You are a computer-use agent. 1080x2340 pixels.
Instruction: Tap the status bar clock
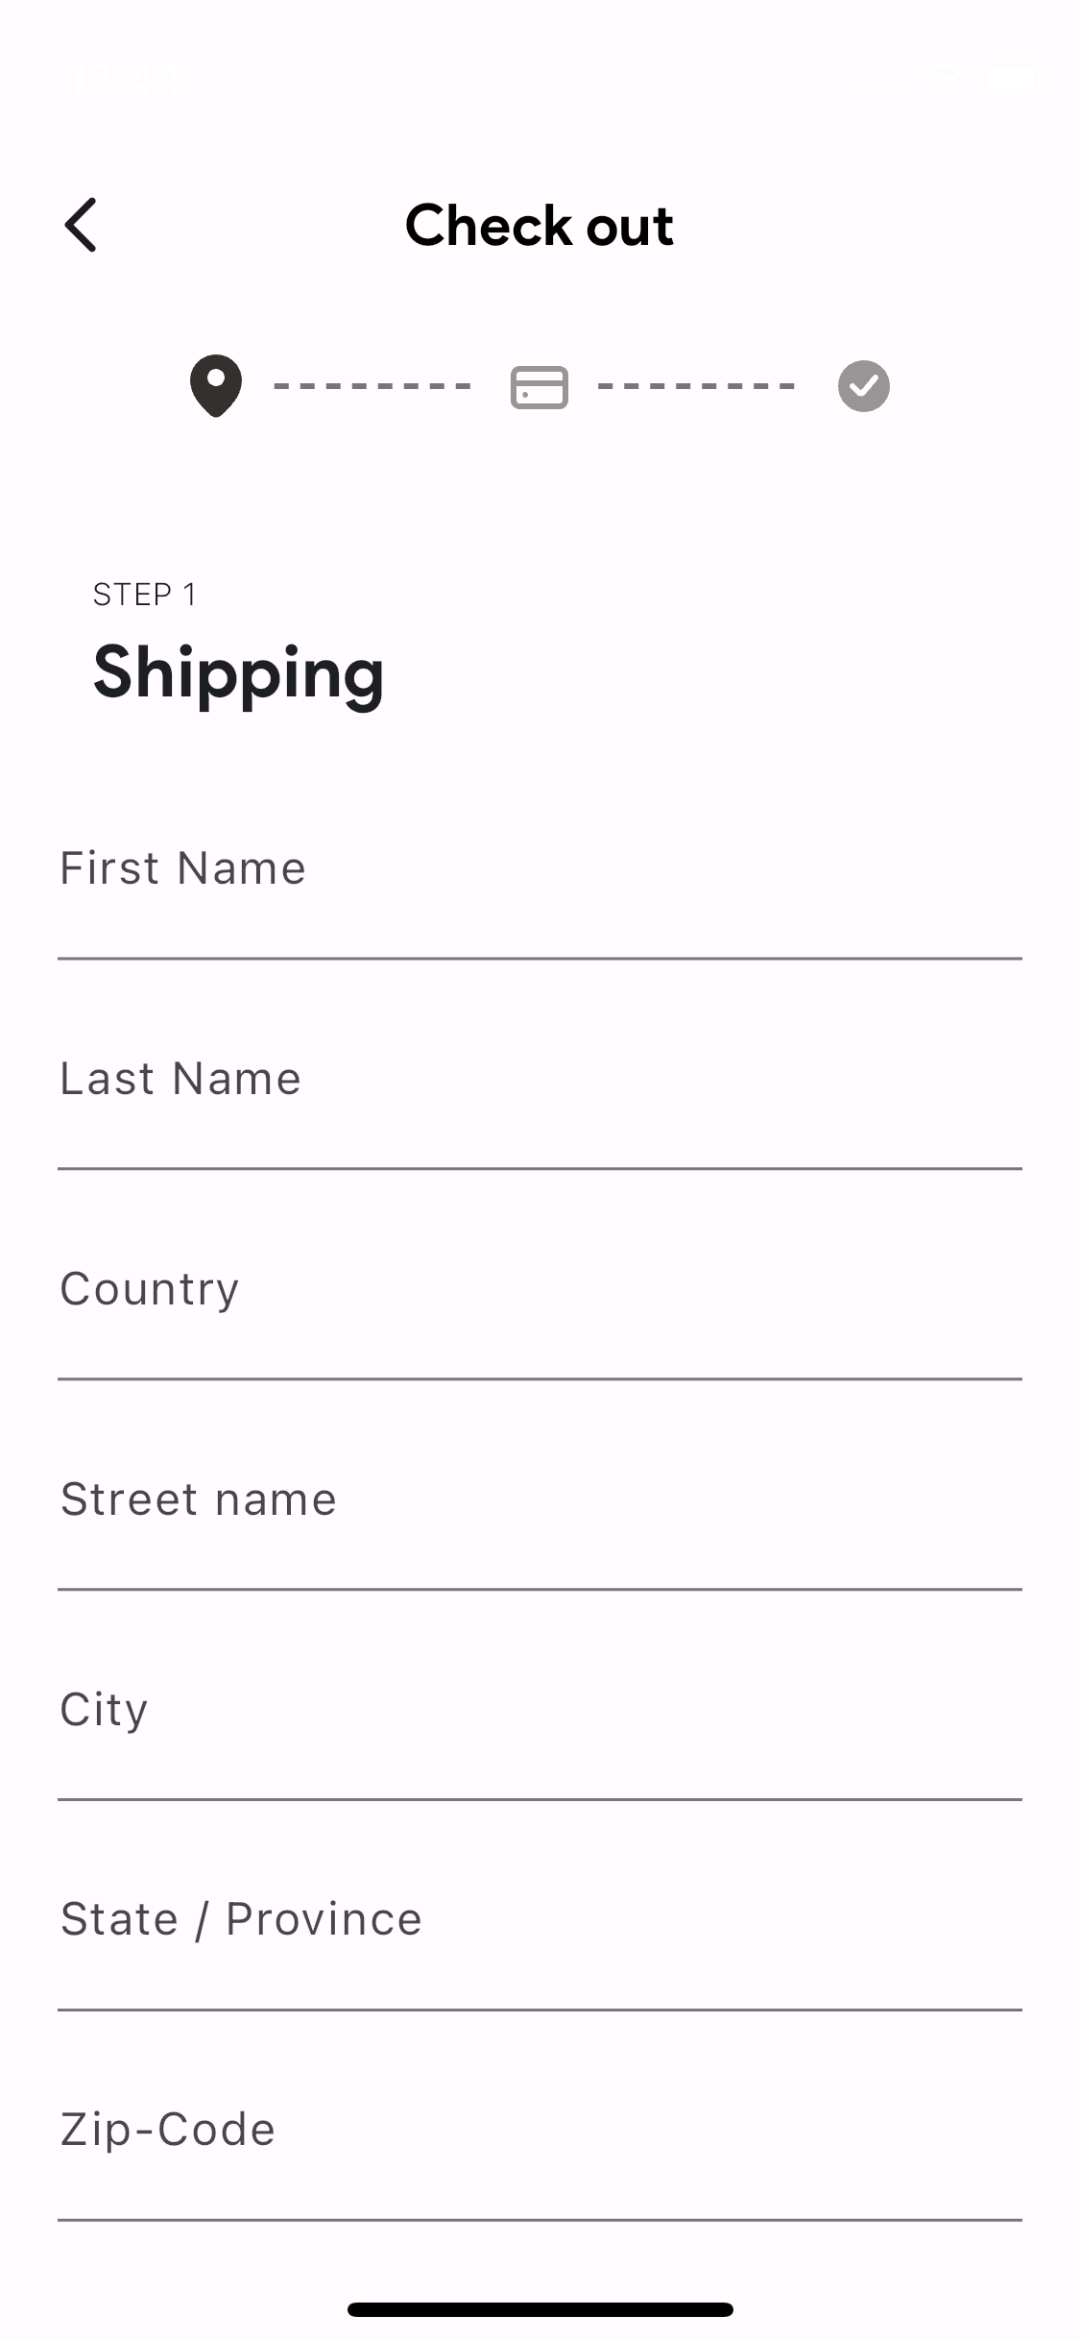coord(122,77)
